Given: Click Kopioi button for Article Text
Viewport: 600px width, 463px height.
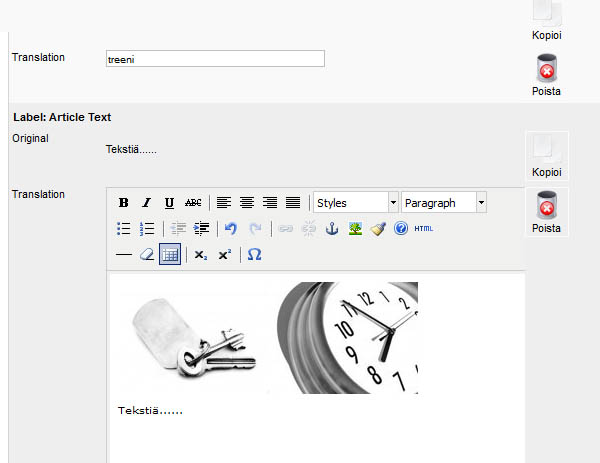Looking at the screenshot, I should coord(546,156).
